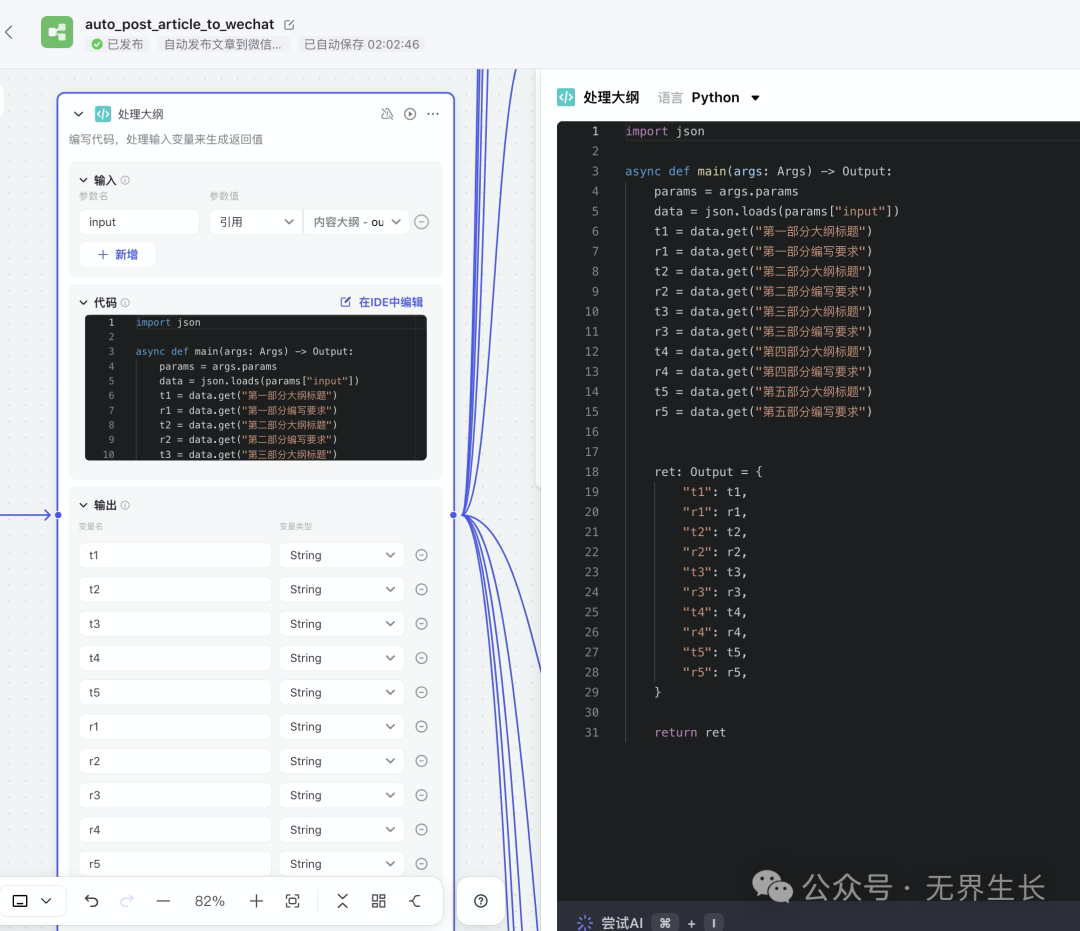
Task: Open the Python language dropdown
Action: pos(725,98)
